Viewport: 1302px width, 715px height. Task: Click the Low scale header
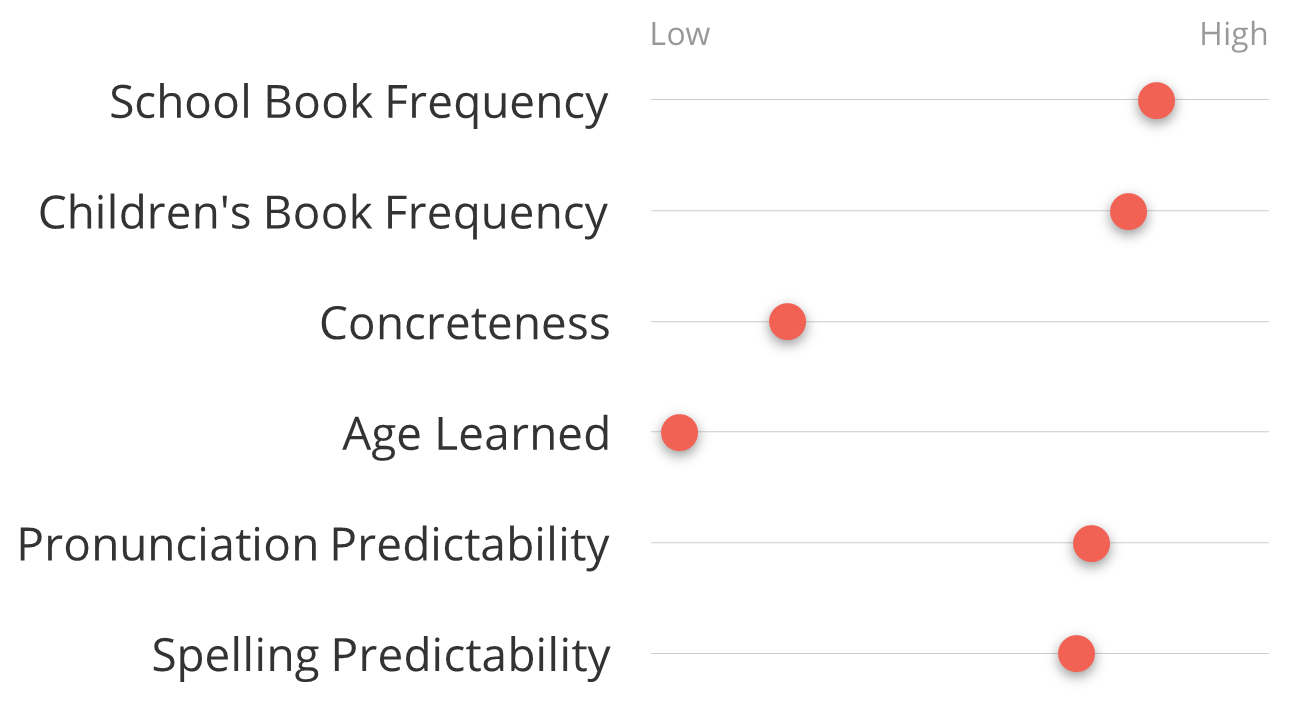(x=680, y=34)
